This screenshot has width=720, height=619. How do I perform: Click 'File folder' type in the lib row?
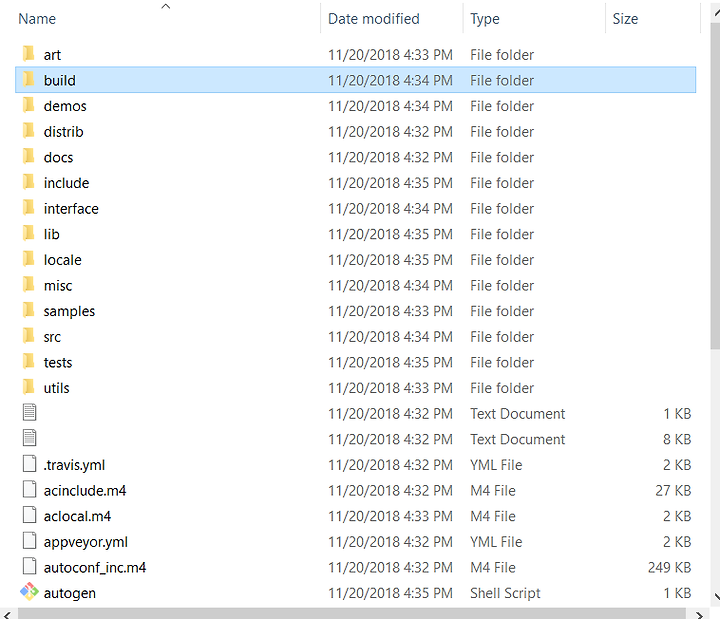(502, 234)
